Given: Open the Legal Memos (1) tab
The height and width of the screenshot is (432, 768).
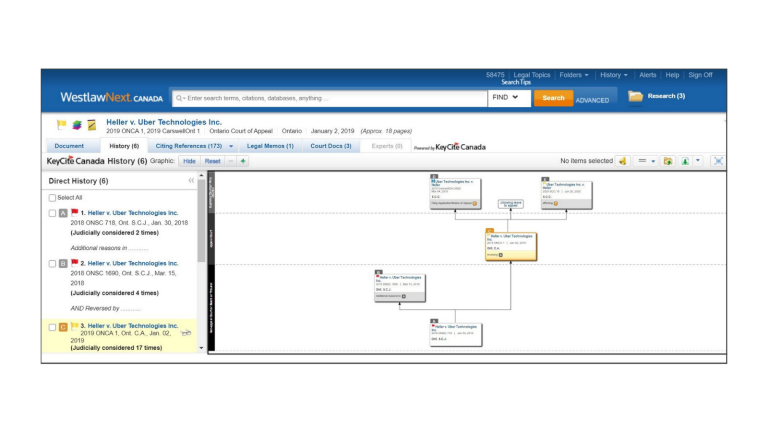Looking at the screenshot, I should click(x=270, y=146).
